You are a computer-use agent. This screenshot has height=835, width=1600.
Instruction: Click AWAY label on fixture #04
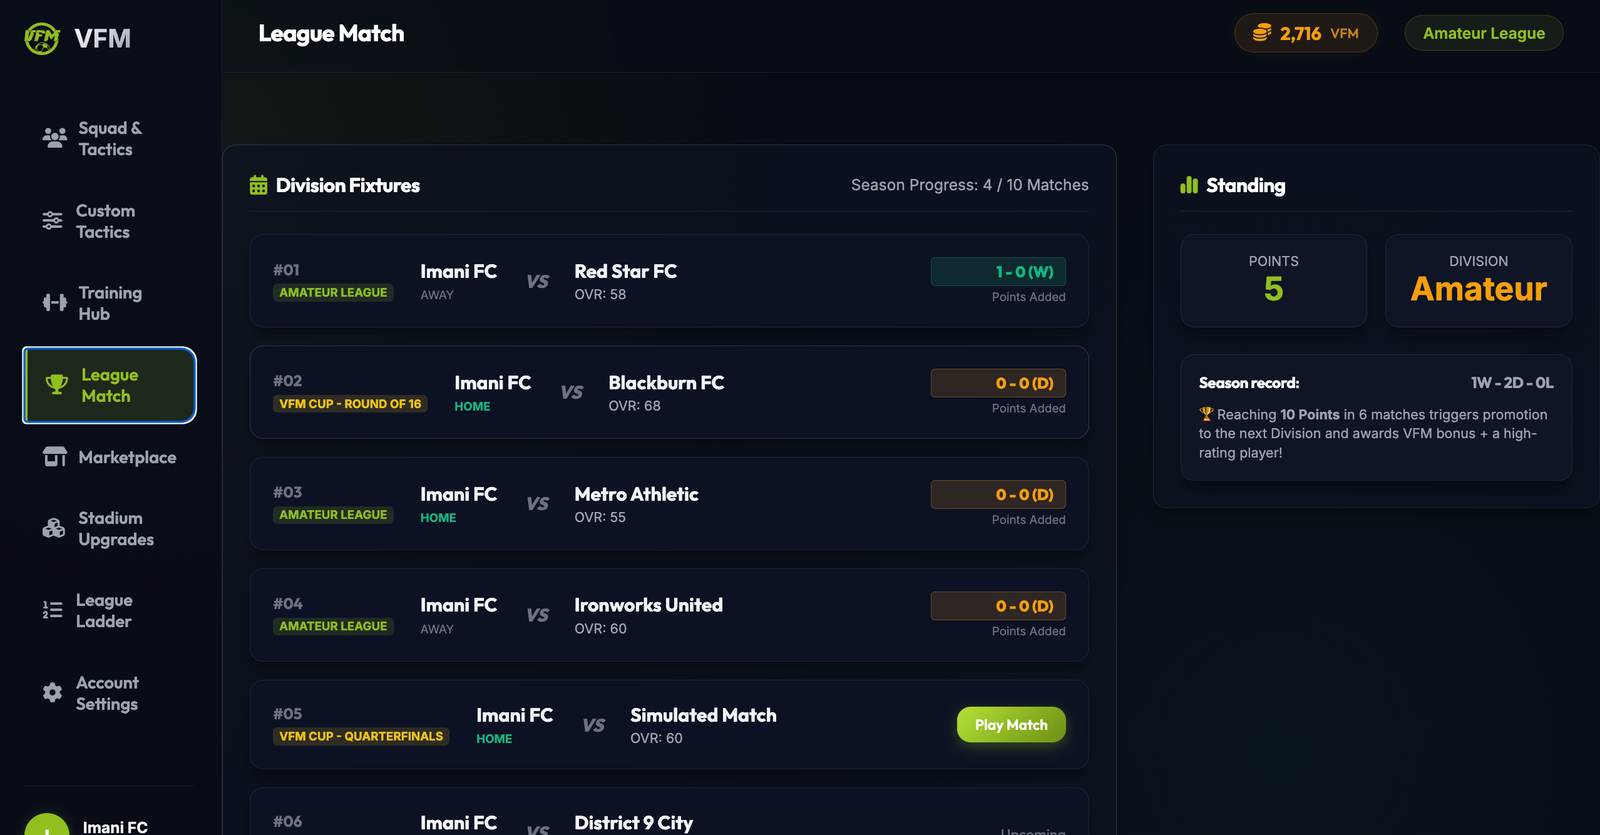437,629
